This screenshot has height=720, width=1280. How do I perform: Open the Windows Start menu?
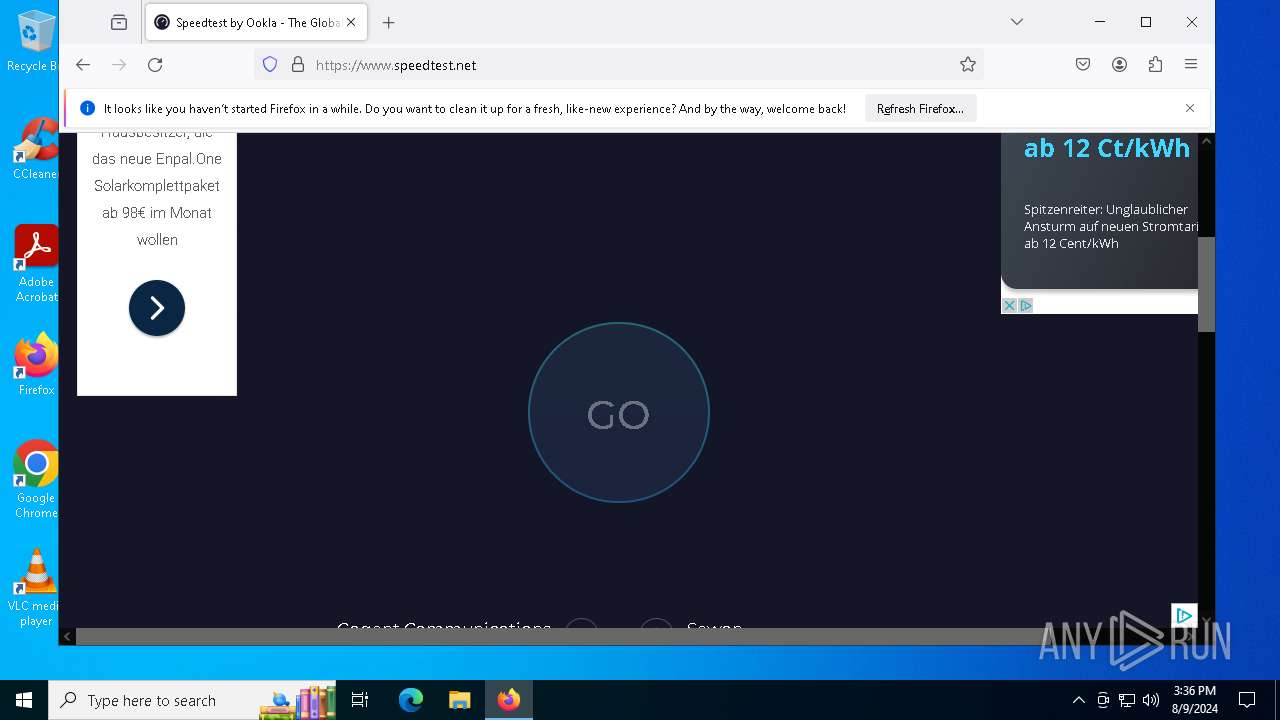[x=24, y=700]
